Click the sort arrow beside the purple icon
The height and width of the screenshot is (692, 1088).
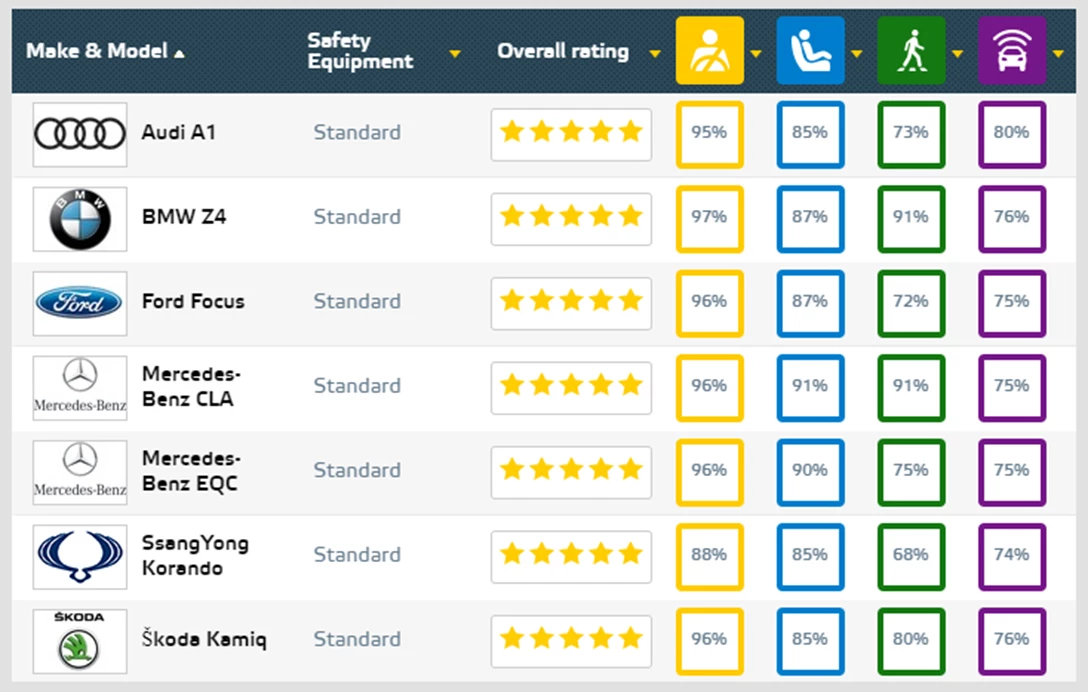1059,53
